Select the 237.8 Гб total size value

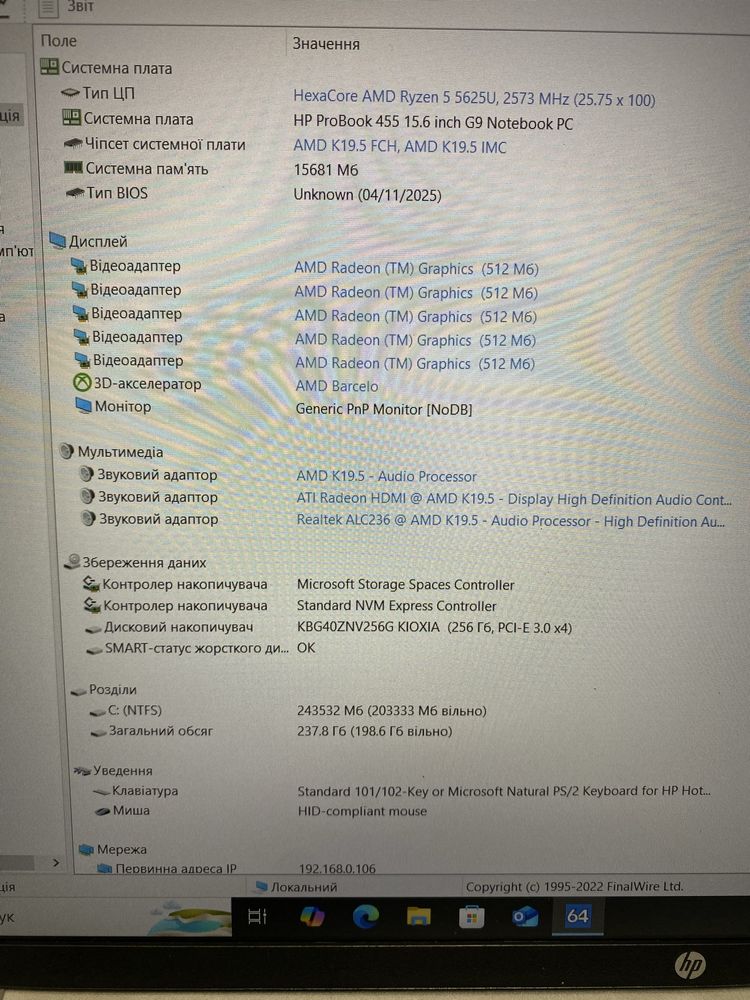[374, 731]
